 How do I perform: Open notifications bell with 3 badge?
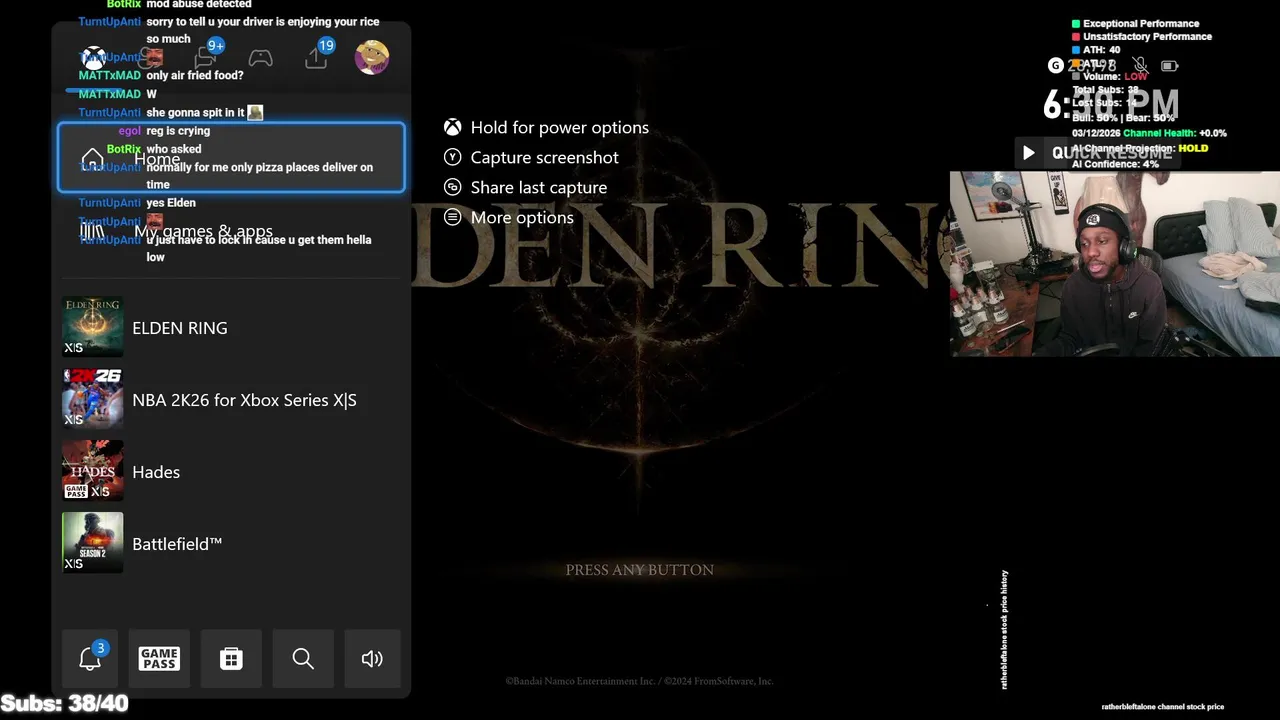(90, 658)
